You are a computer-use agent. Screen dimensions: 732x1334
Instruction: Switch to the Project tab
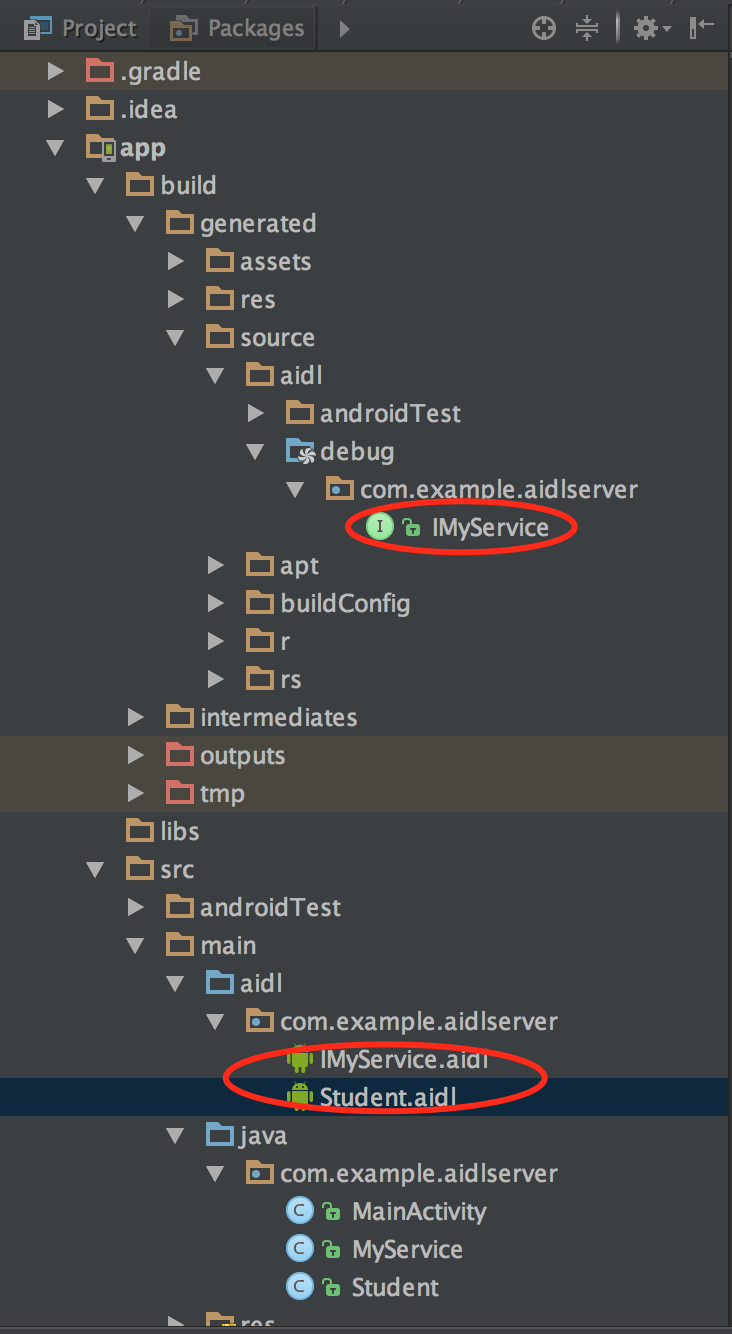coord(82,29)
